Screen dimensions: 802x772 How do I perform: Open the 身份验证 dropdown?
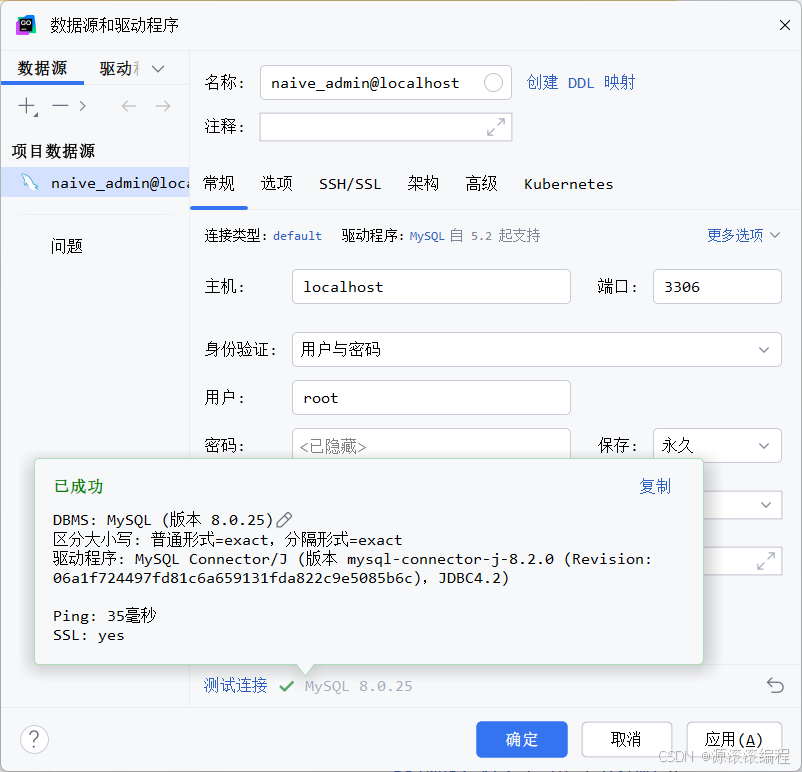537,349
